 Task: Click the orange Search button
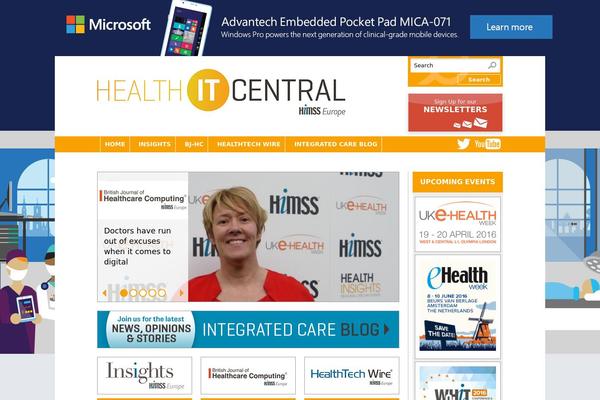pos(479,80)
